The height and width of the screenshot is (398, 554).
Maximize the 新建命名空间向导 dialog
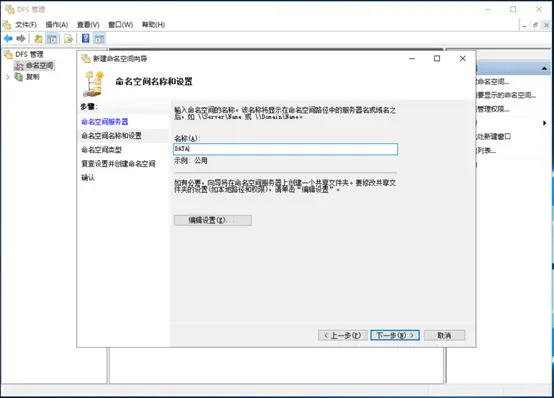tap(437, 58)
